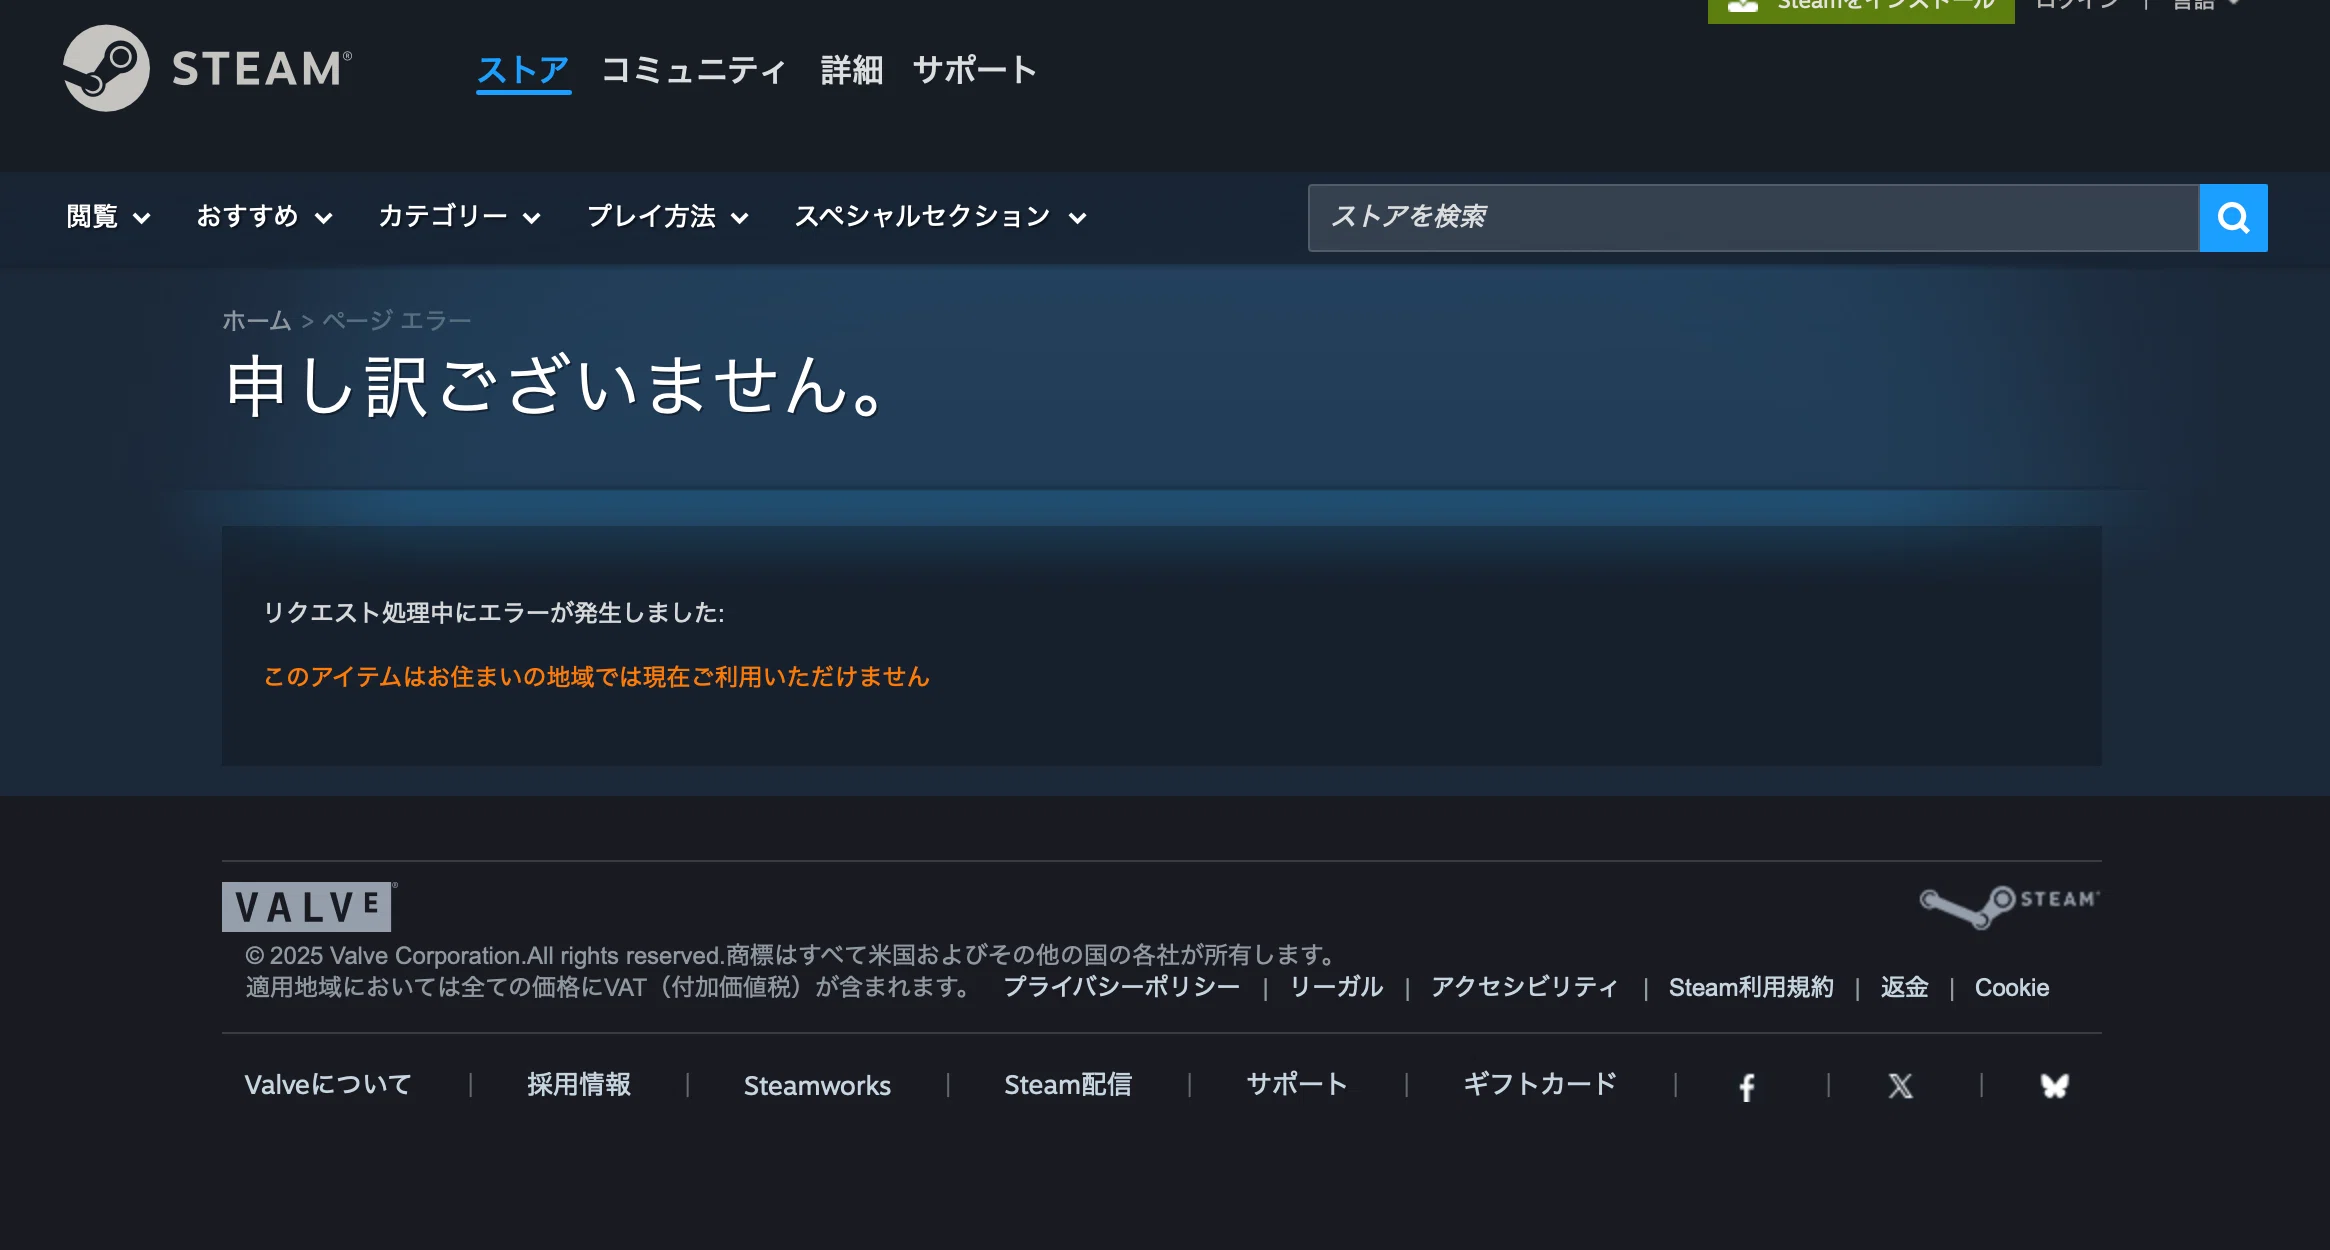Open the プレイ方法 dropdown menu
This screenshot has height=1250, width=2330.
[x=668, y=217]
